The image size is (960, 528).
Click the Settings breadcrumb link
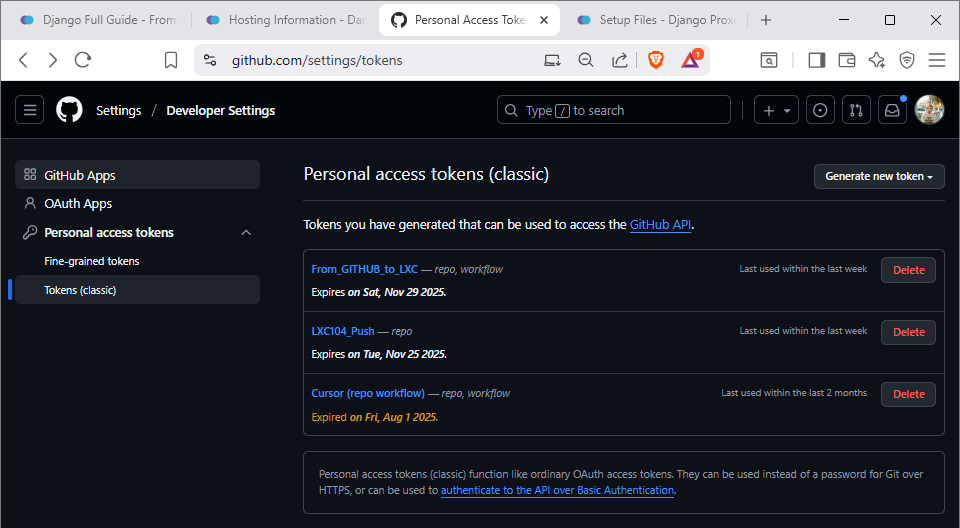119,111
